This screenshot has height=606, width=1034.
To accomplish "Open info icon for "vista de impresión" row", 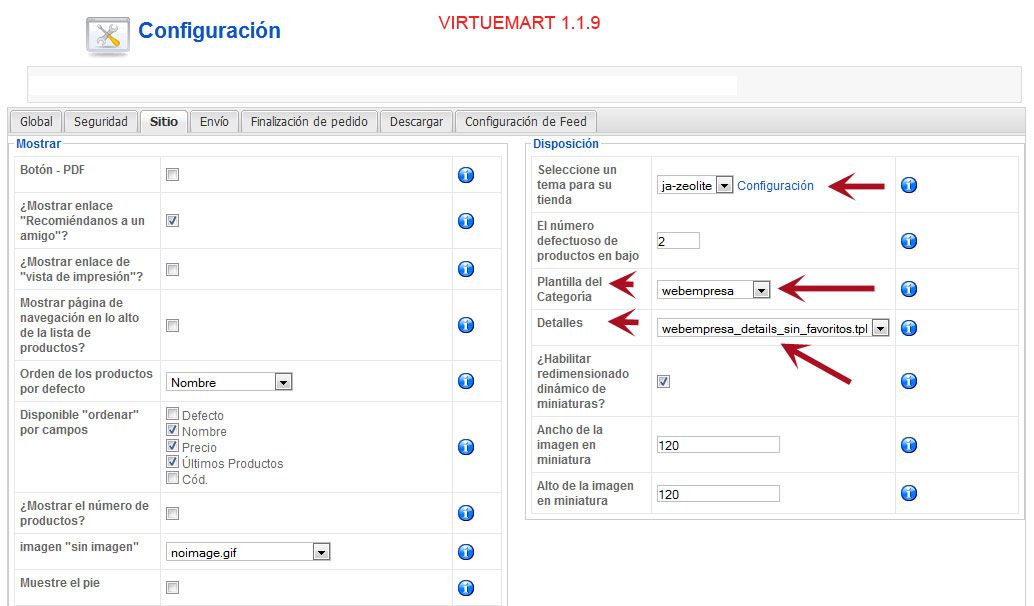I will click(466, 269).
